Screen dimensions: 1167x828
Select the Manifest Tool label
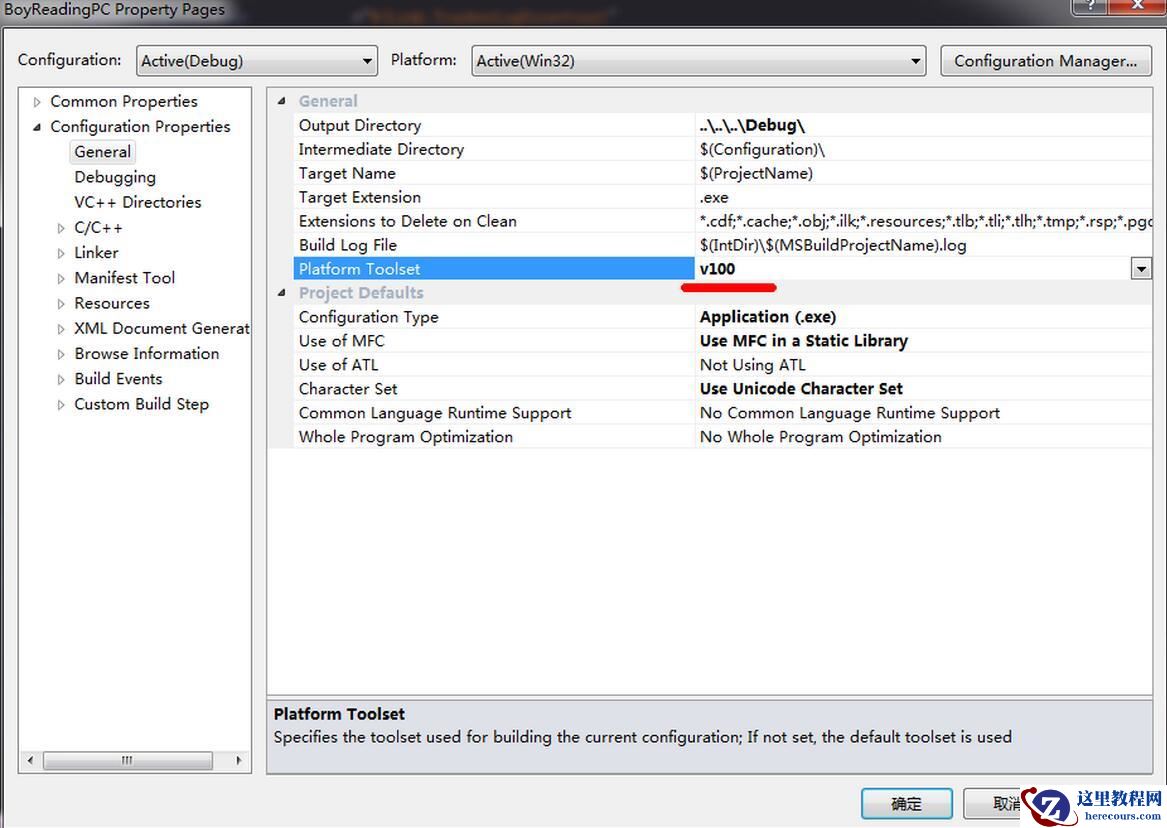click(124, 278)
